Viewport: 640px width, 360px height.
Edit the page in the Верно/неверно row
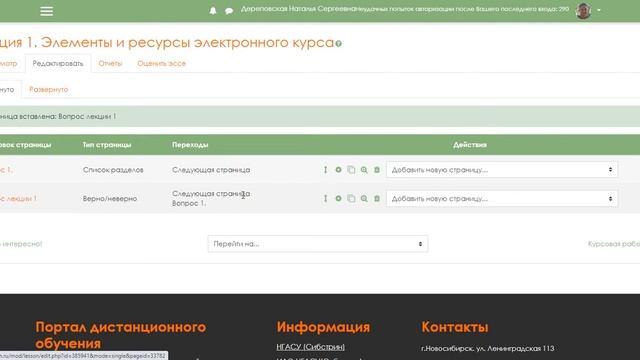point(338,198)
